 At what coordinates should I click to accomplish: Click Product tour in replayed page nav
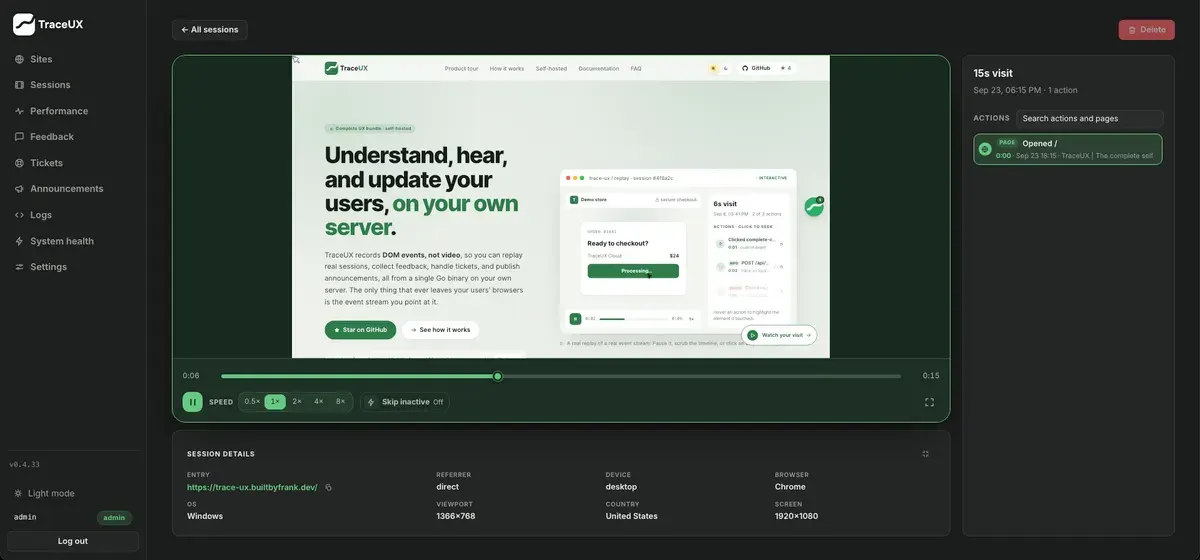click(x=461, y=68)
